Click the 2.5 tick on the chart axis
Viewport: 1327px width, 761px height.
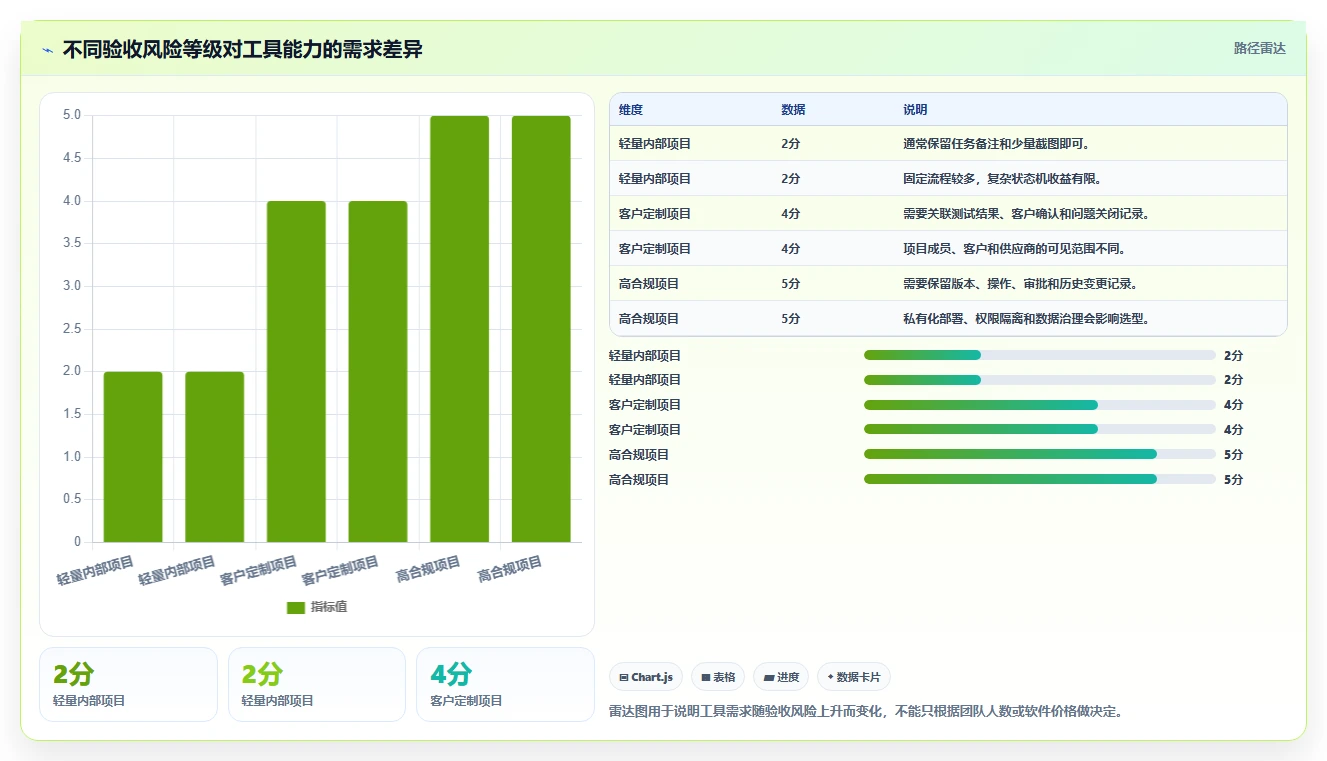[72, 329]
